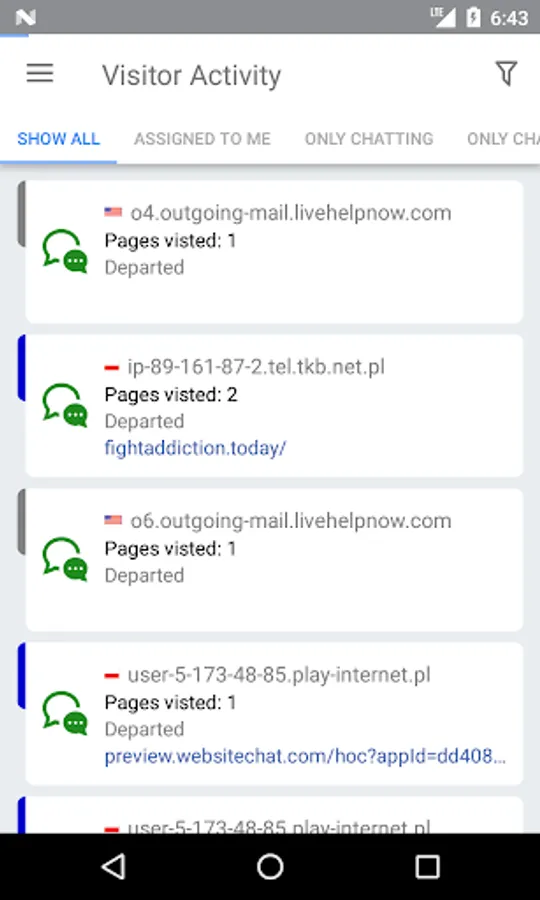Tap US flag beside o4.outgoing-mail.livehelpnow.com
The height and width of the screenshot is (900, 540).
coord(113,212)
